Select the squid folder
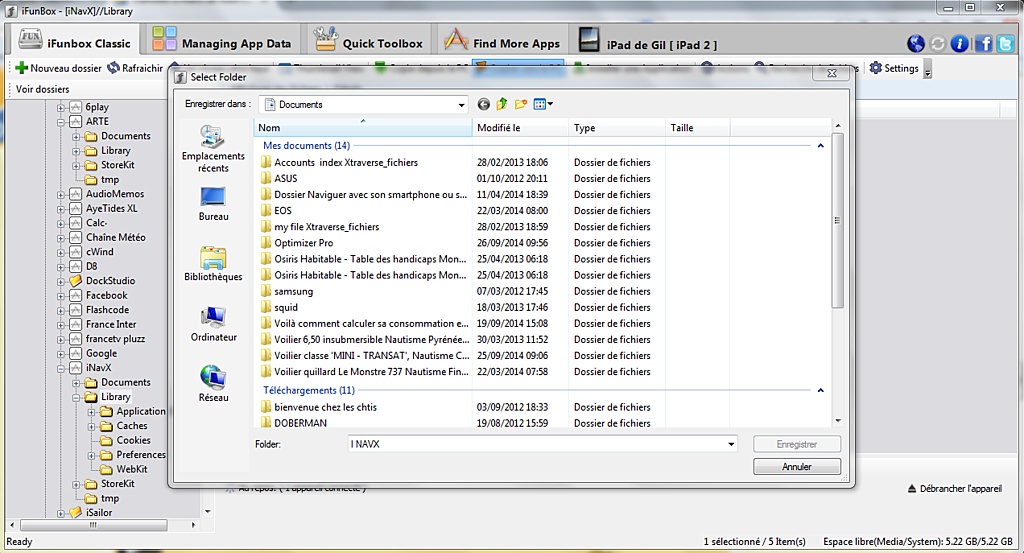 [286, 308]
